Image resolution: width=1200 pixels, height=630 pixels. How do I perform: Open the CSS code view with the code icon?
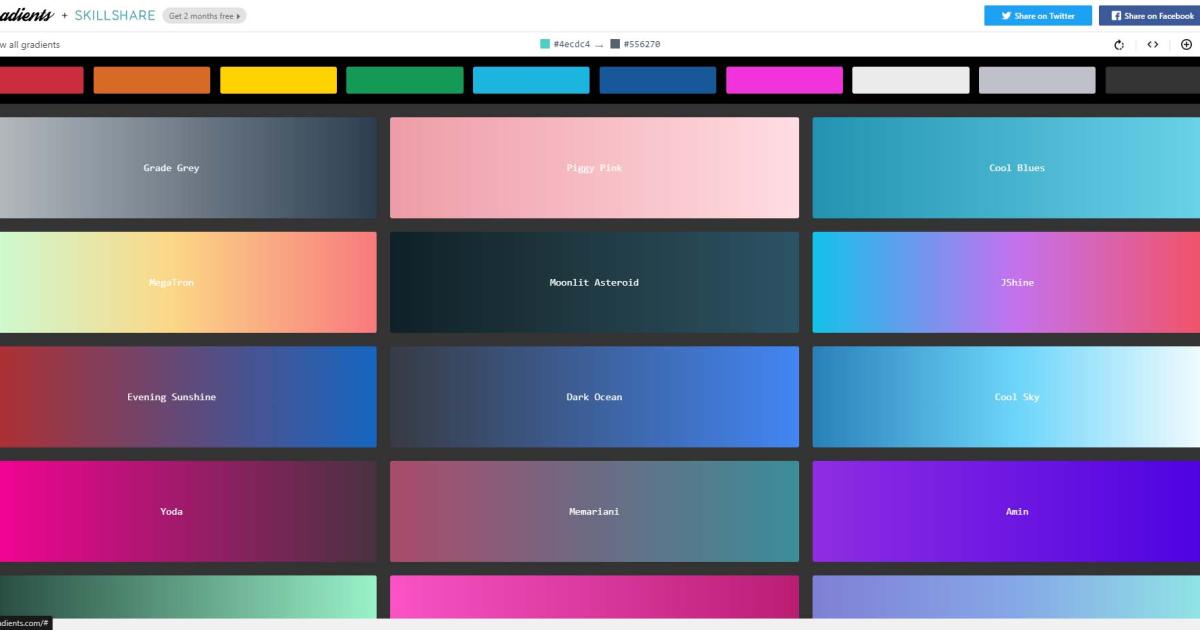coord(1153,44)
